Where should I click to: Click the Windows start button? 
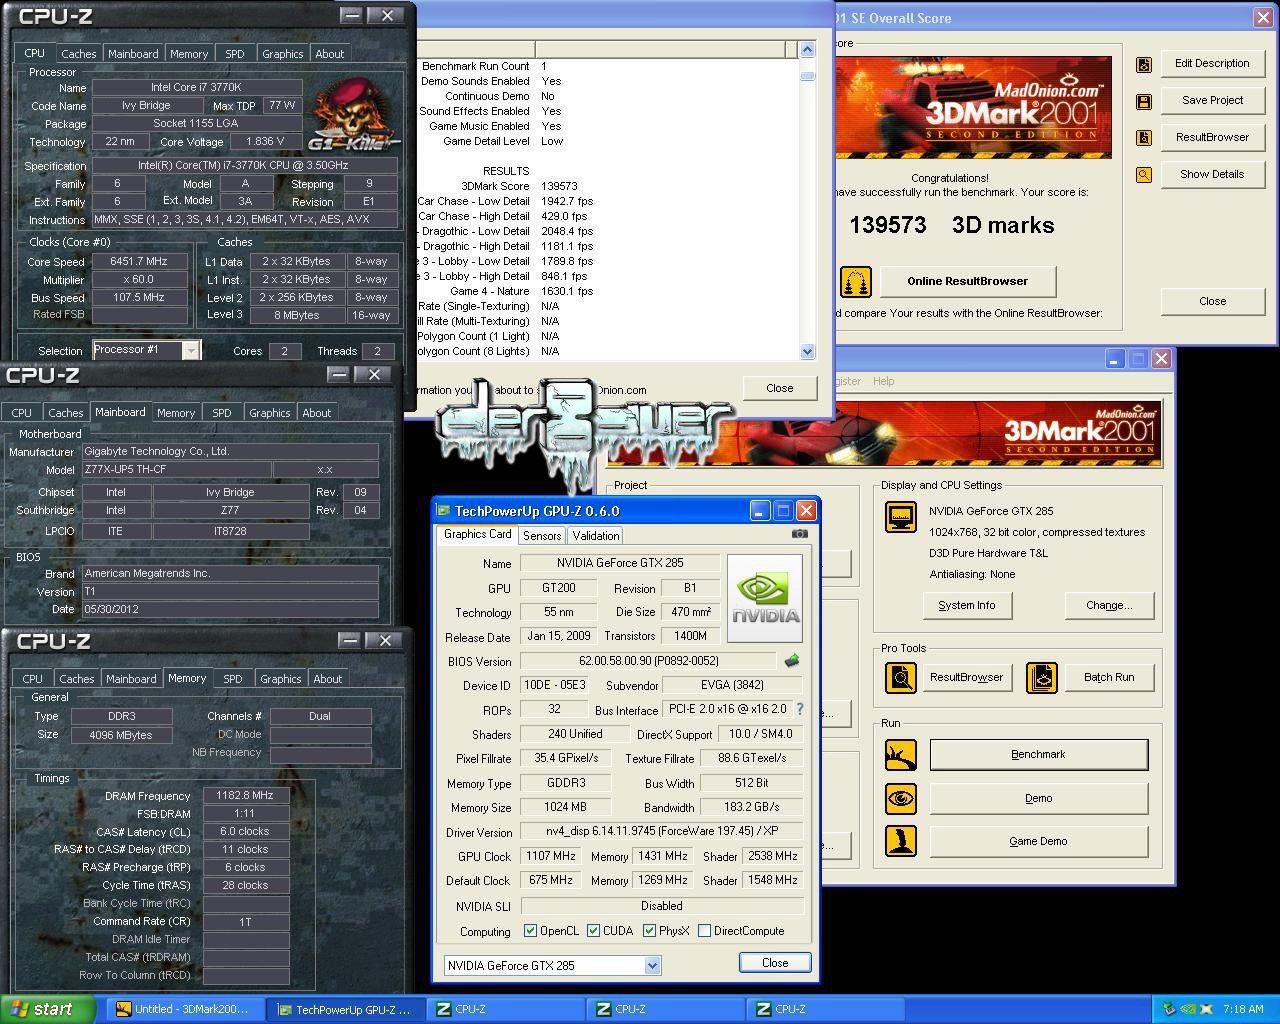[48, 1009]
